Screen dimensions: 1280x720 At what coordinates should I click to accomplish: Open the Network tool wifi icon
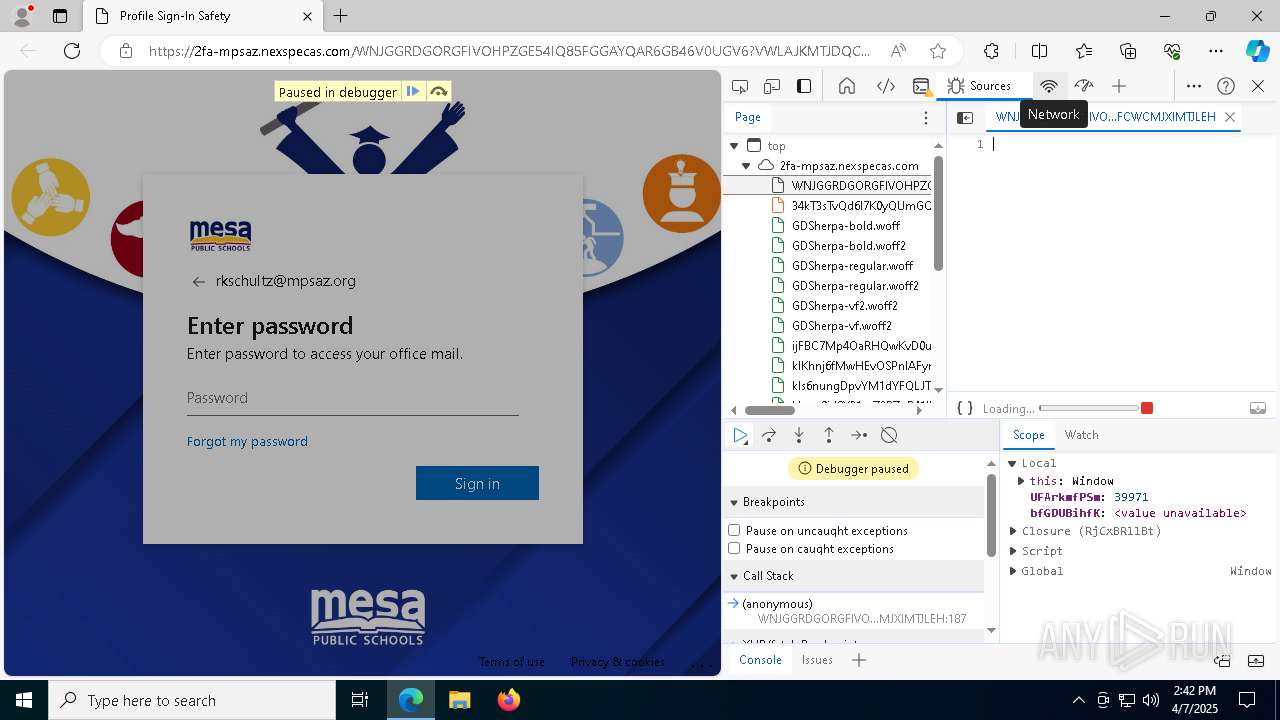click(1048, 86)
